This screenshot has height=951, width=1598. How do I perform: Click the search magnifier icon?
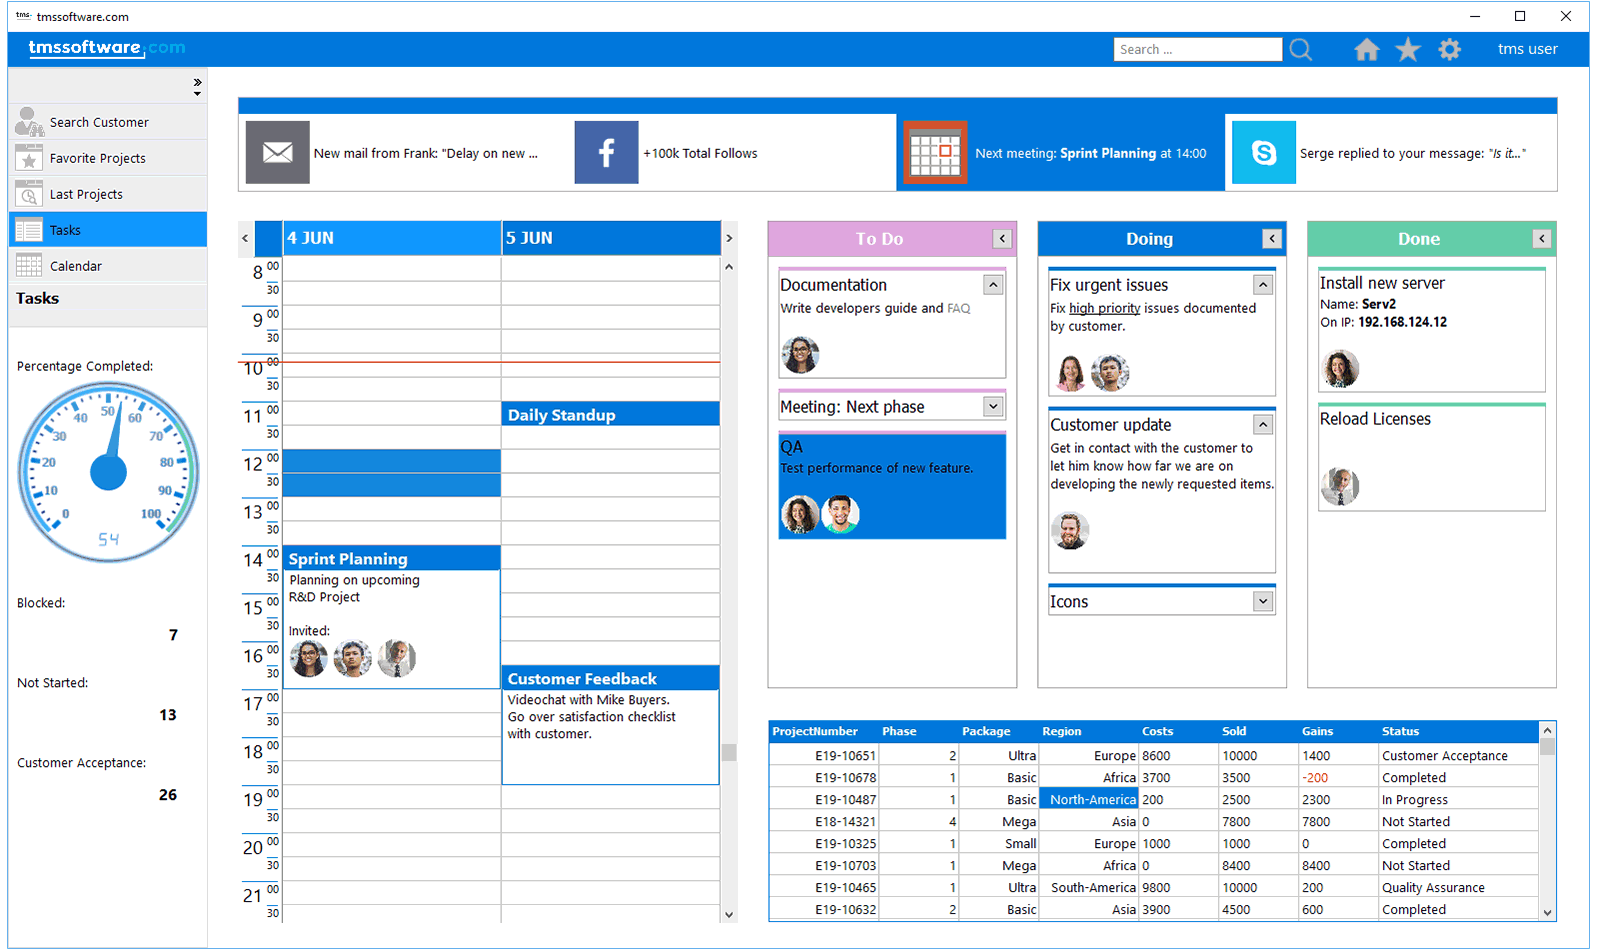point(1300,49)
